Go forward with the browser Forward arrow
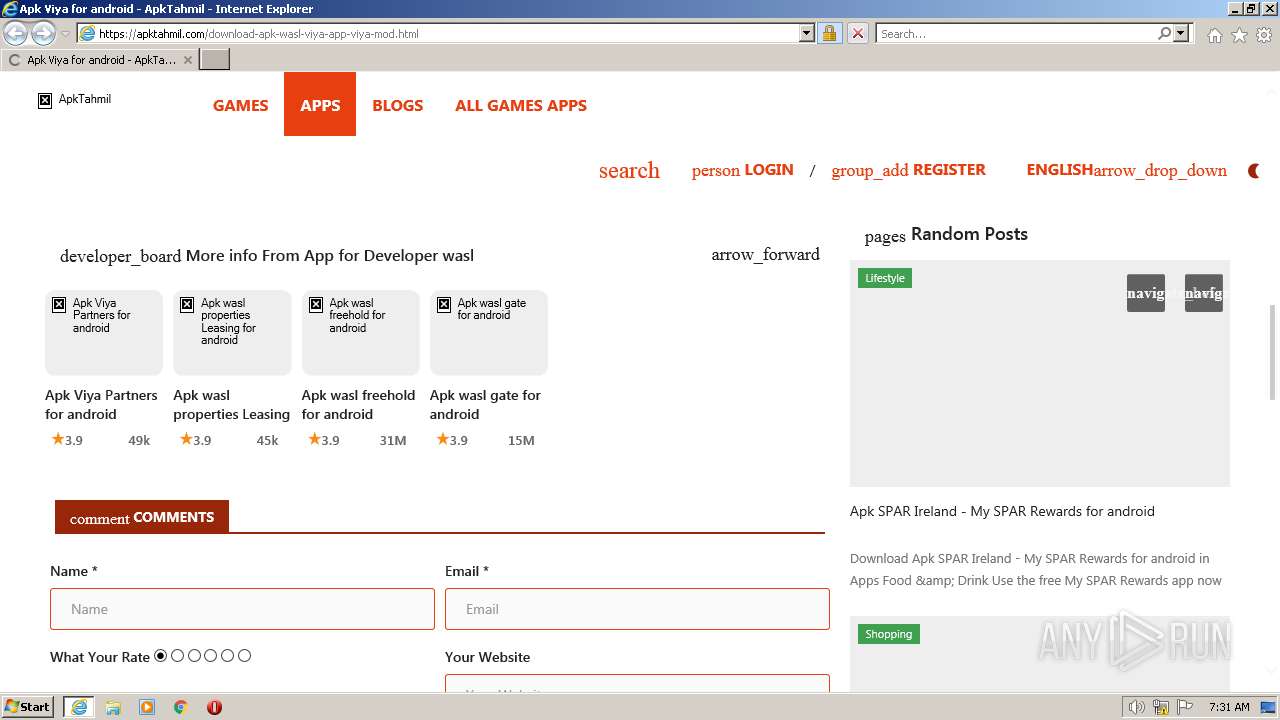The image size is (1280, 720). tap(43, 33)
